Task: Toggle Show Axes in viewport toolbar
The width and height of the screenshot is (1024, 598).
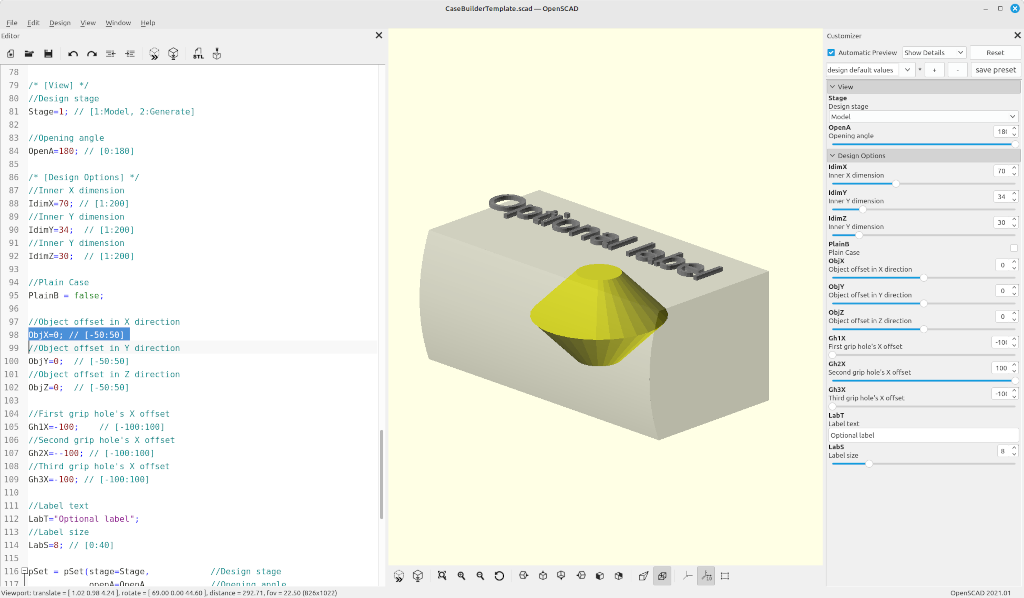Action: click(x=687, y=576)
